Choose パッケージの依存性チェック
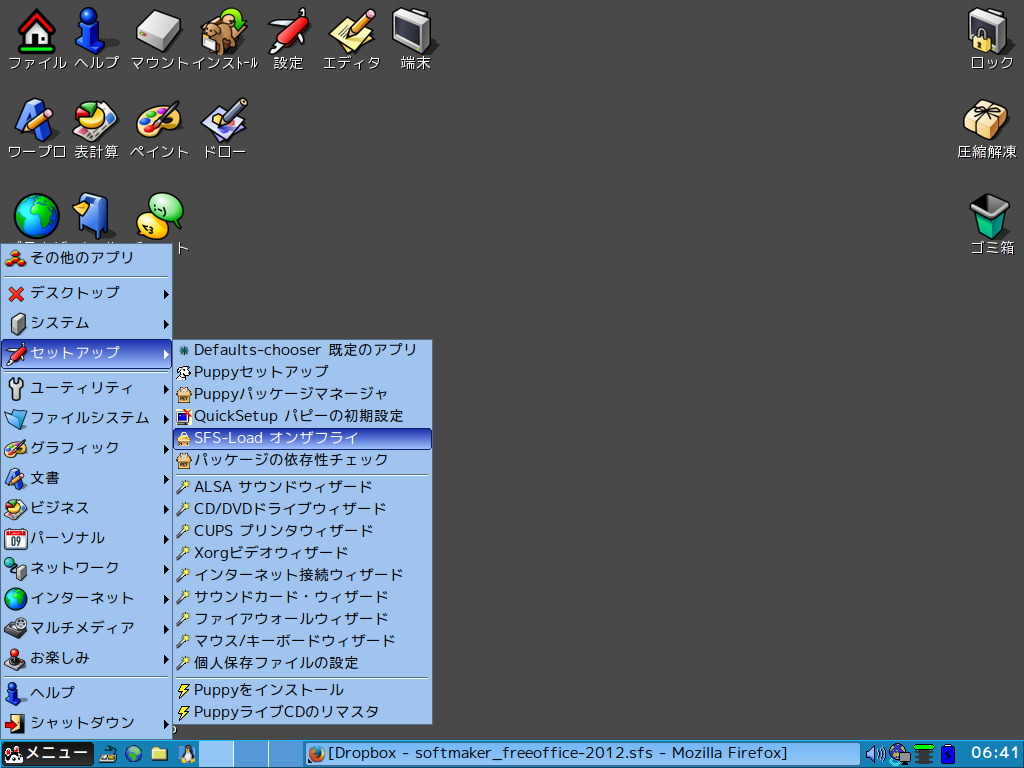The width and height of the screenshot is (1024, 768). pos(302,460)
